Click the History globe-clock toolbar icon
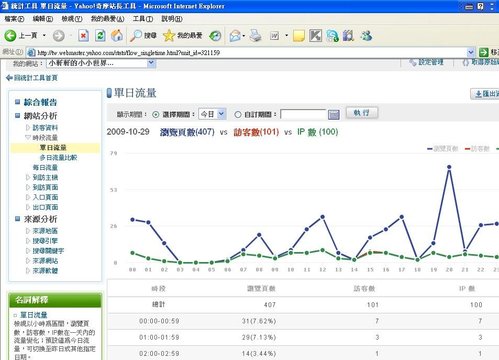The height and width of the screenshot is (360, 499). coord(215,35)
